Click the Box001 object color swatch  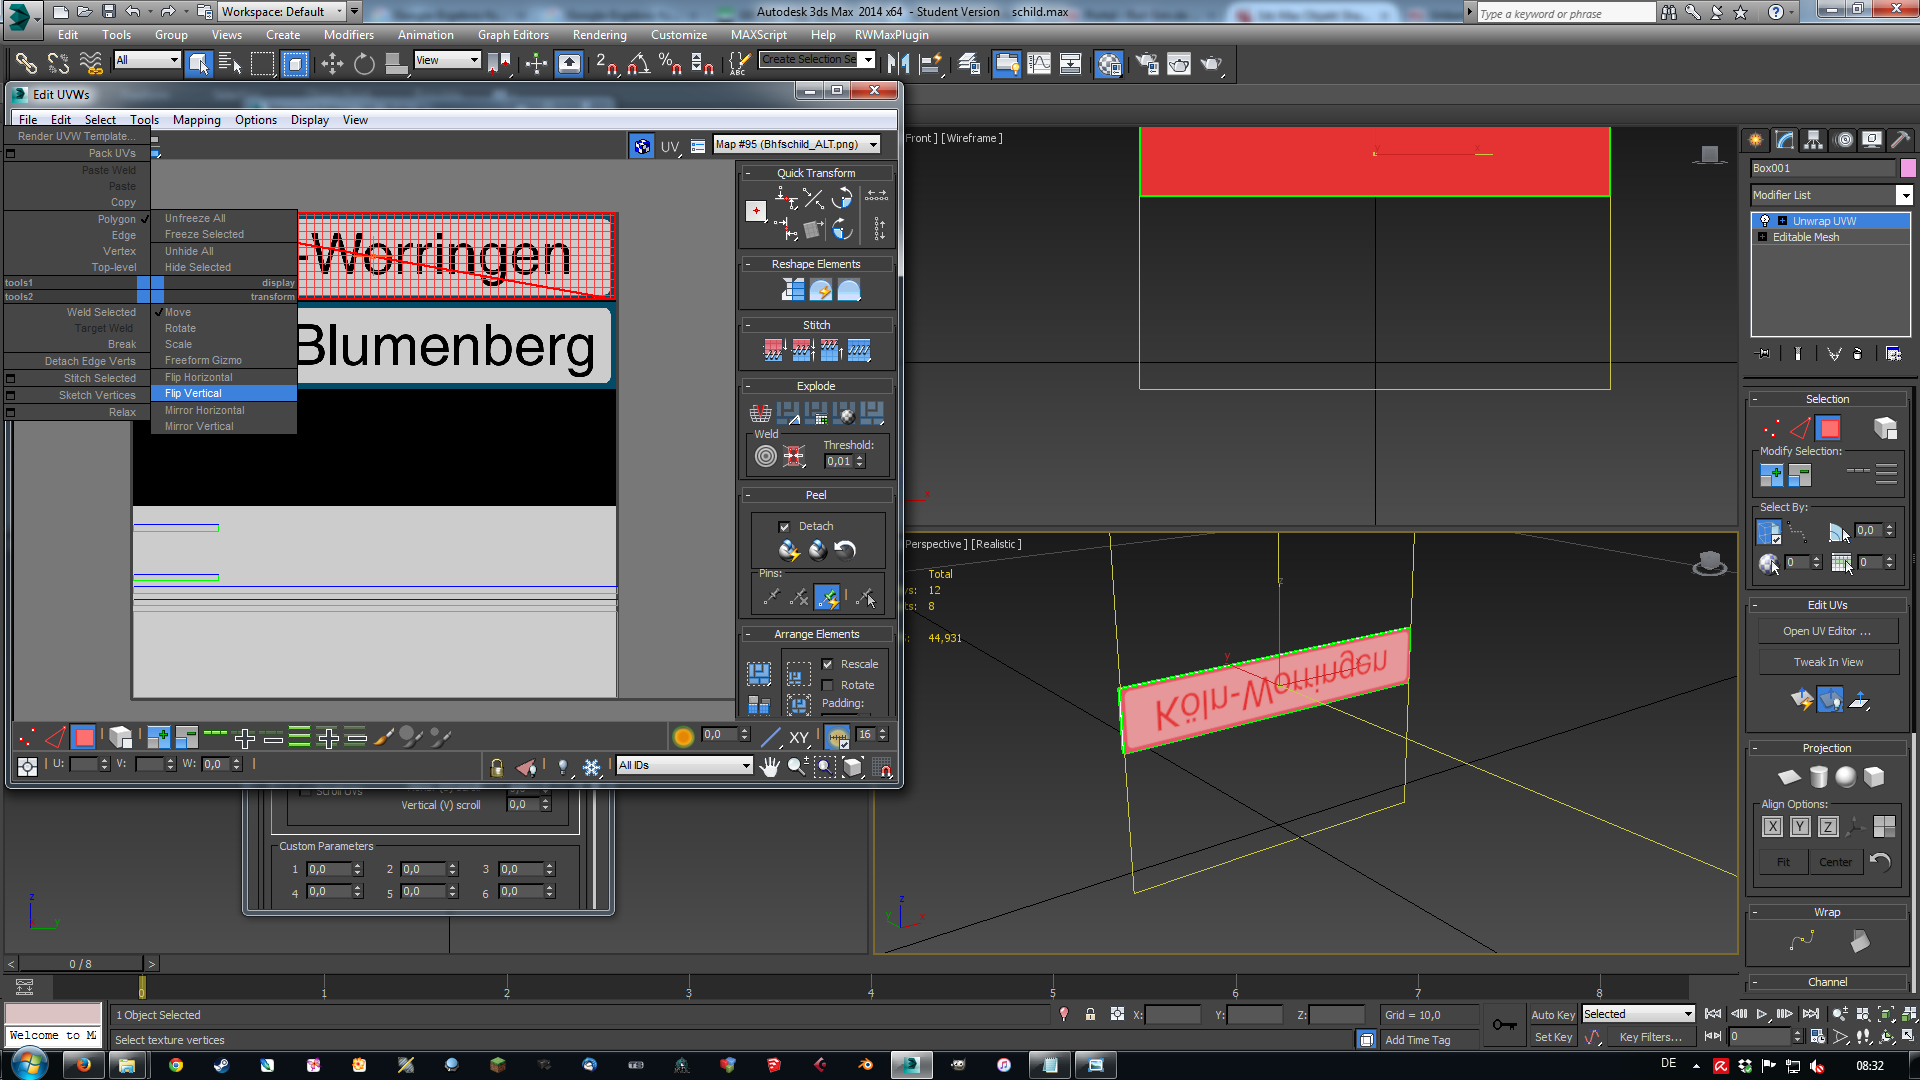1908,168
